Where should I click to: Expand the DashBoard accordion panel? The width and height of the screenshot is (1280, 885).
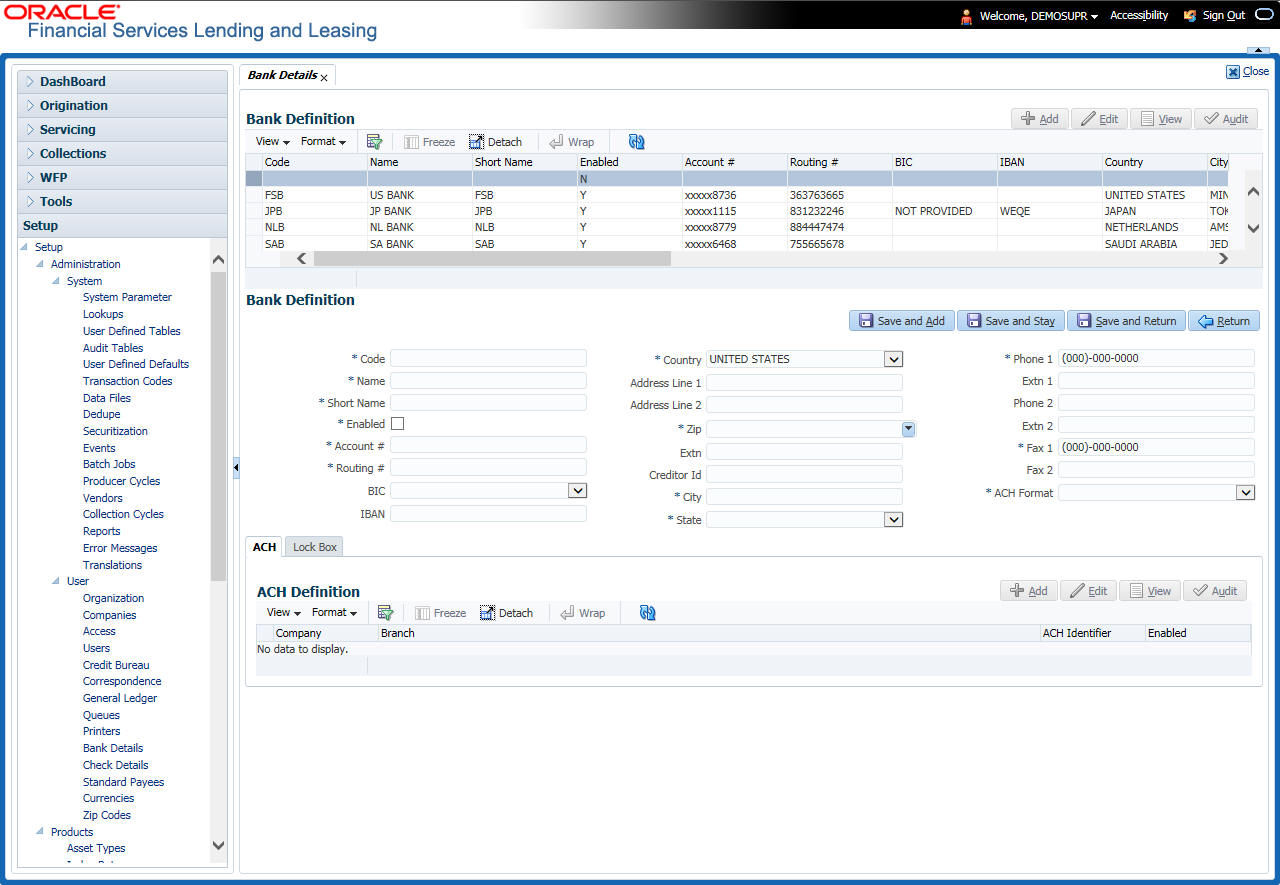(x=123, y=82)
